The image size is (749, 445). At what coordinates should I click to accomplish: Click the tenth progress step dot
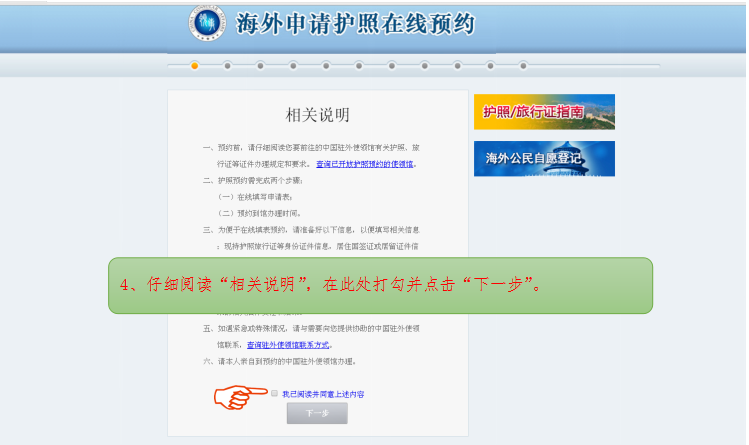490,66
